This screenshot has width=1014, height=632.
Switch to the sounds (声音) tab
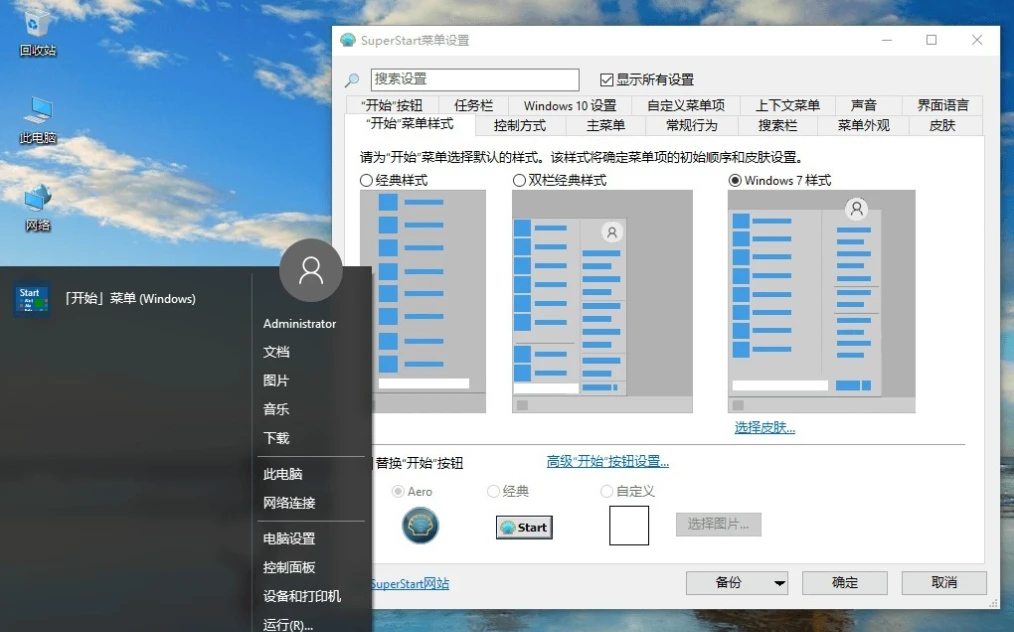863,105
